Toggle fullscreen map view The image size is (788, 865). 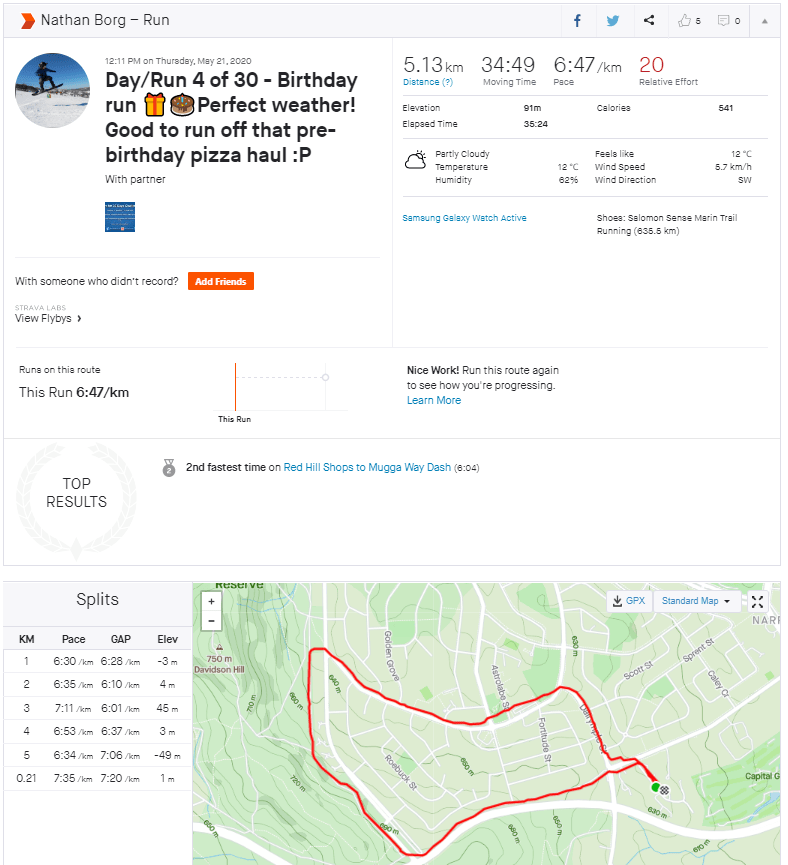(x=757, y=601)
